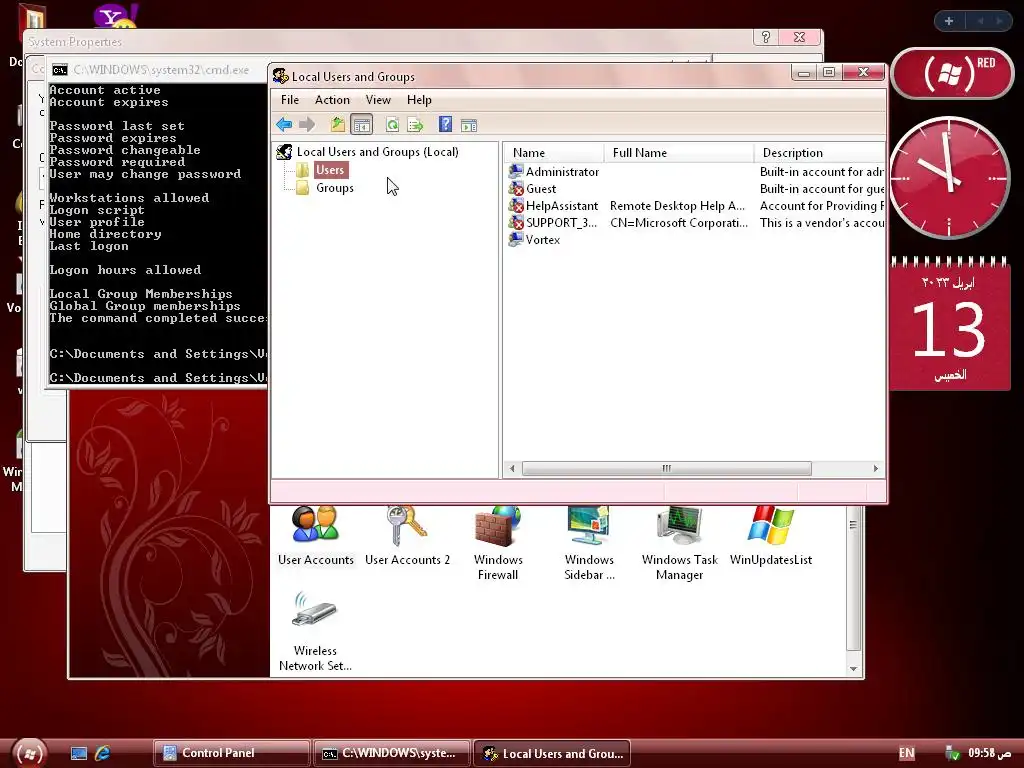Open the Help menu

pos(419,100)
